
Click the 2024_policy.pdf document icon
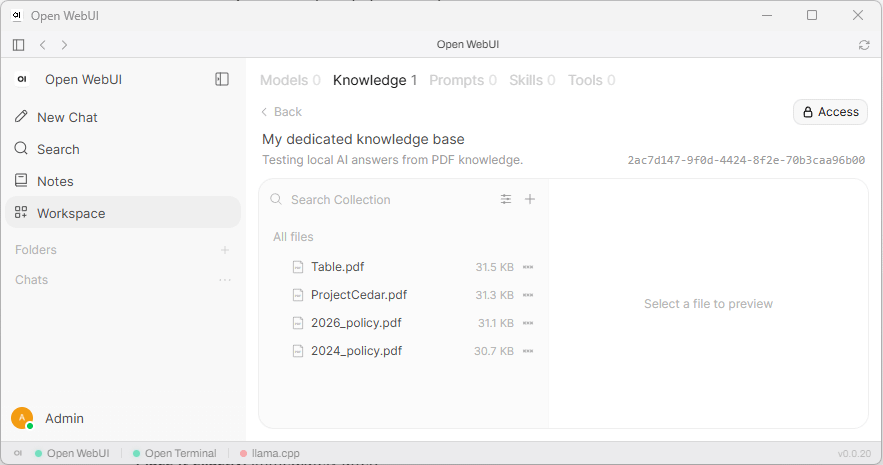[x=298, y=351]
